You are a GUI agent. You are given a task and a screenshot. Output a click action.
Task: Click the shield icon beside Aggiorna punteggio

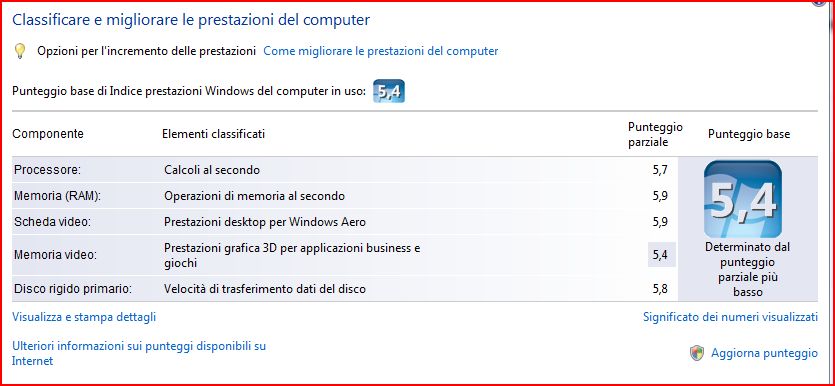click(697, 353)
